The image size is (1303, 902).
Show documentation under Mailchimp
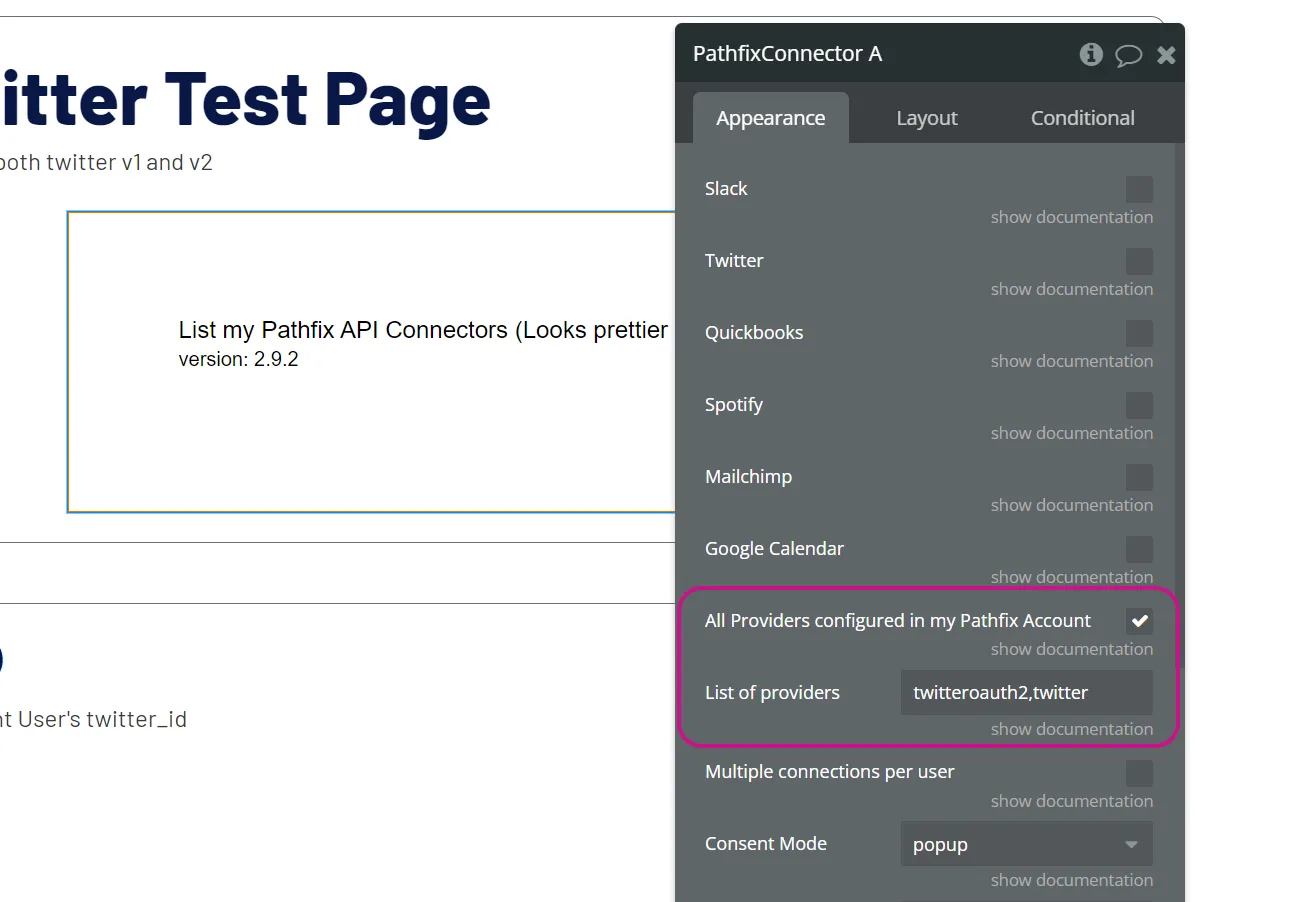tap(1072, 505)
